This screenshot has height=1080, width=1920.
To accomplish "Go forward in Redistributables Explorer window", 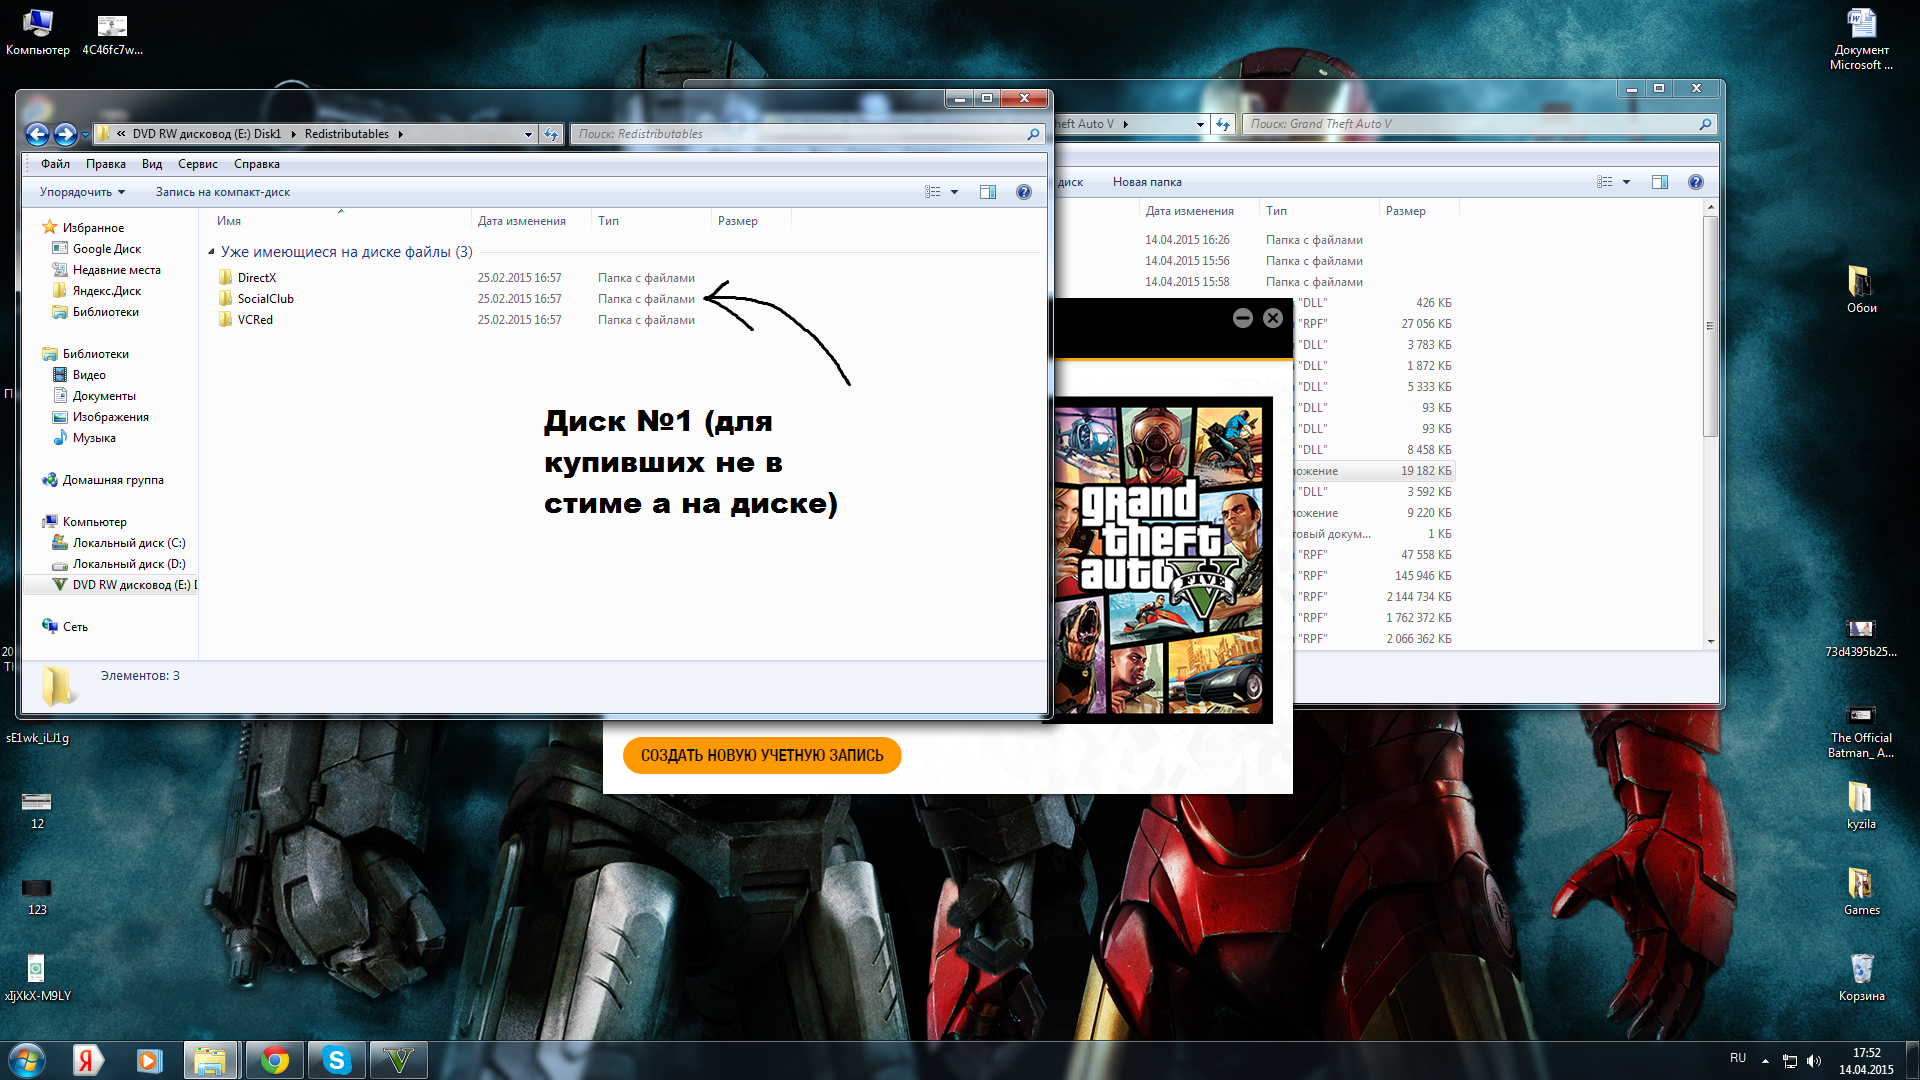I will (x=65, y=134).
